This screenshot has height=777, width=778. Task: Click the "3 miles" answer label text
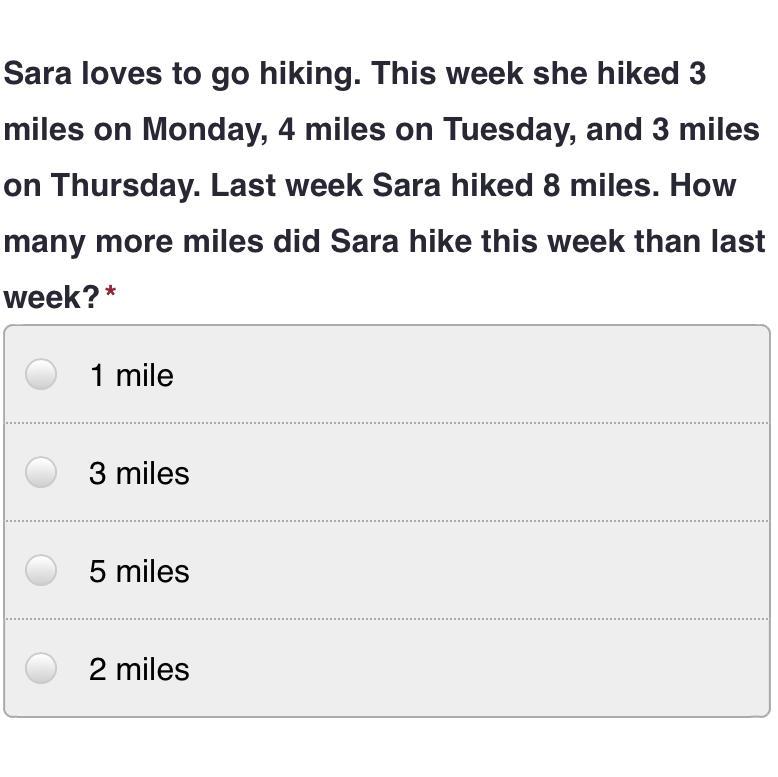click(139, 473)
